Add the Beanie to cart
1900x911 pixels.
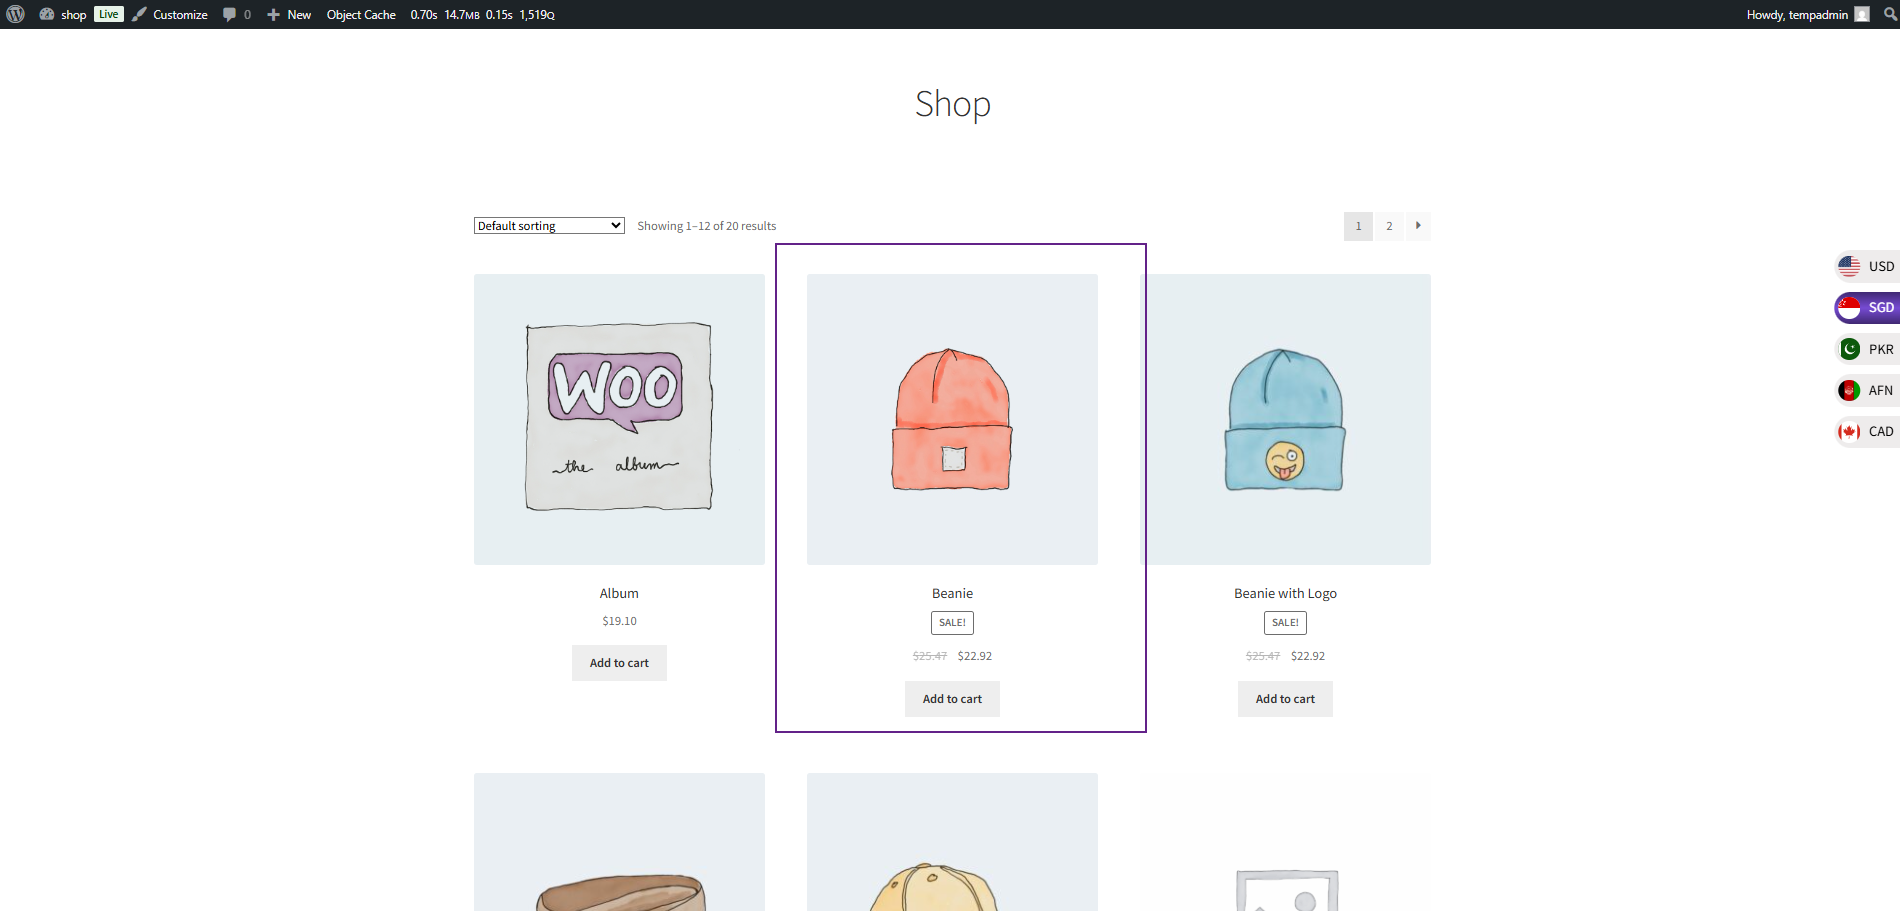(x=952, y=699)
